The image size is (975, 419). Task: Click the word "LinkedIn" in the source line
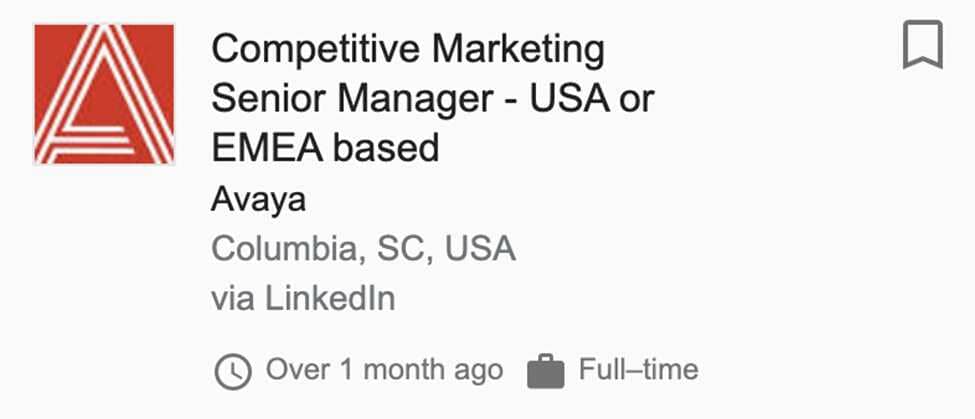tap(330, 297)
